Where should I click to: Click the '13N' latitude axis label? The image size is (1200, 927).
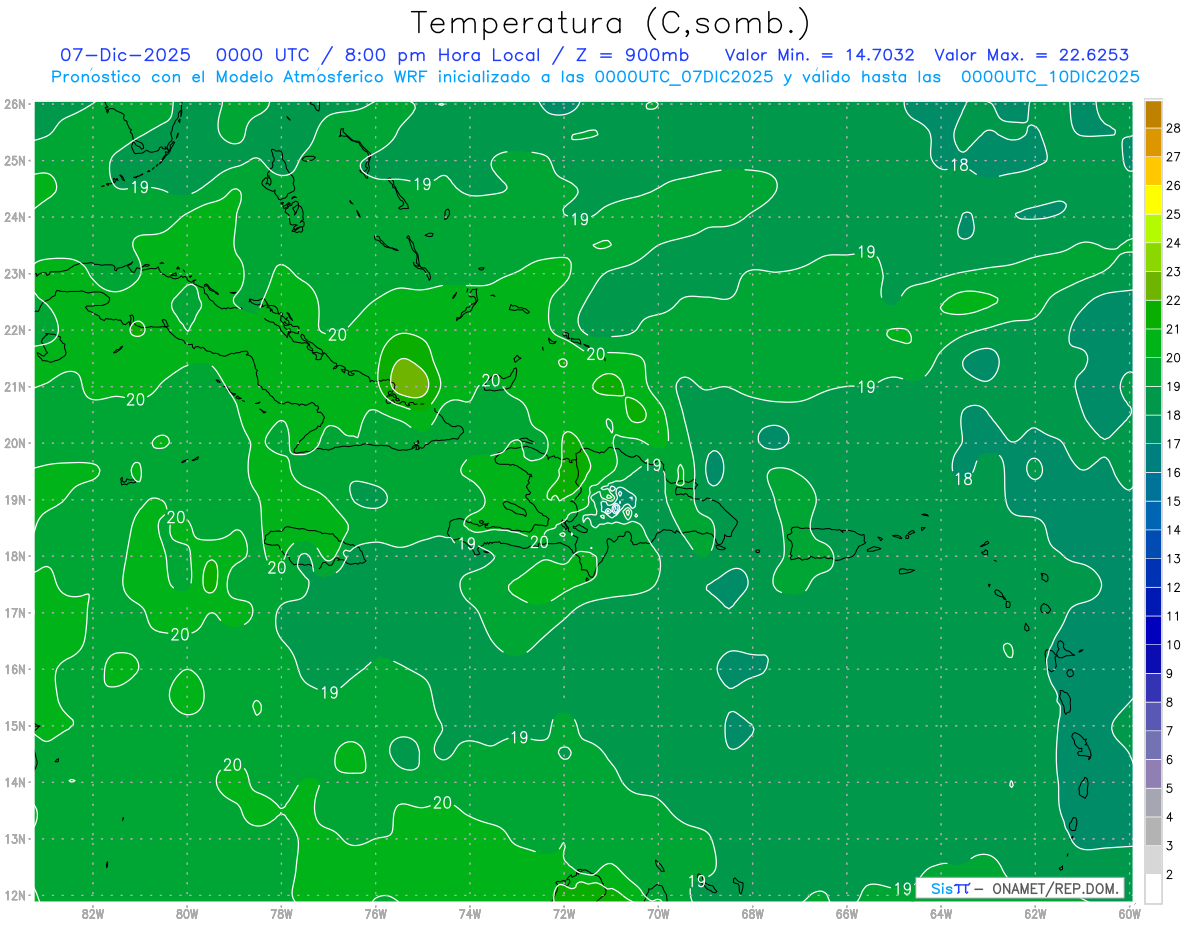pyautogui.click(x=15, y=838)
